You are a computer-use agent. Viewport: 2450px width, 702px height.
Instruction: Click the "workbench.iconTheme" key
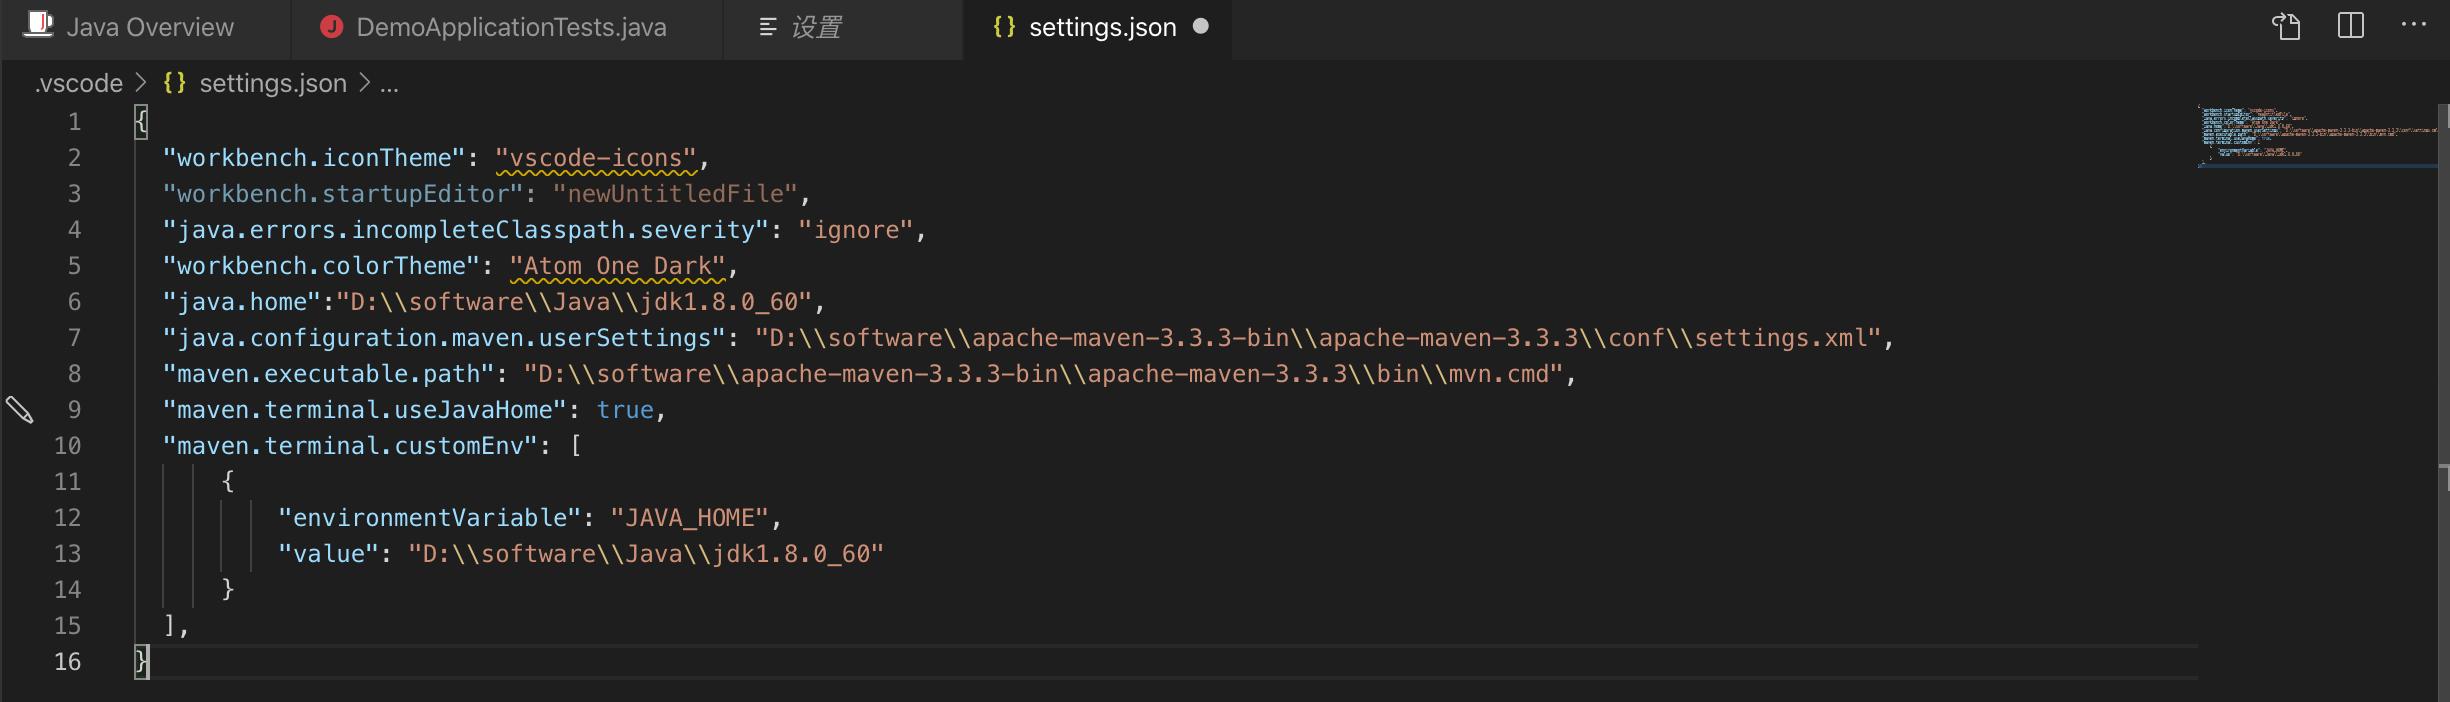314,158
